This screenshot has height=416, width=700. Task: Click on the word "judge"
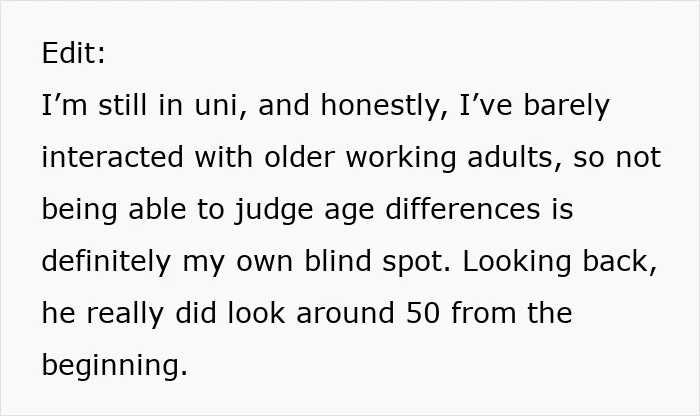[274, 211]
